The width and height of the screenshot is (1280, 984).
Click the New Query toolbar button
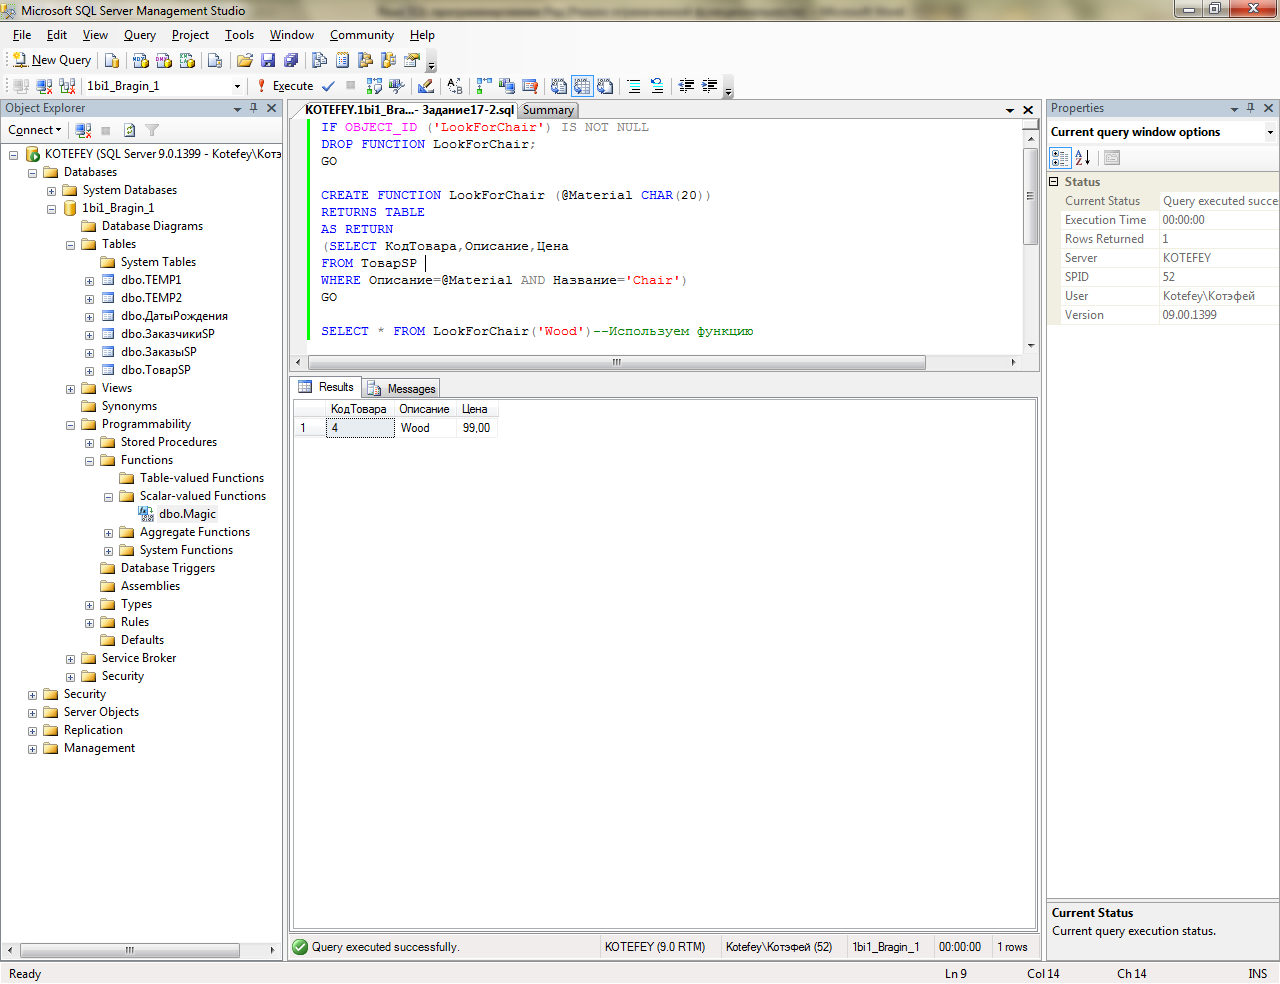click(52, 60)
